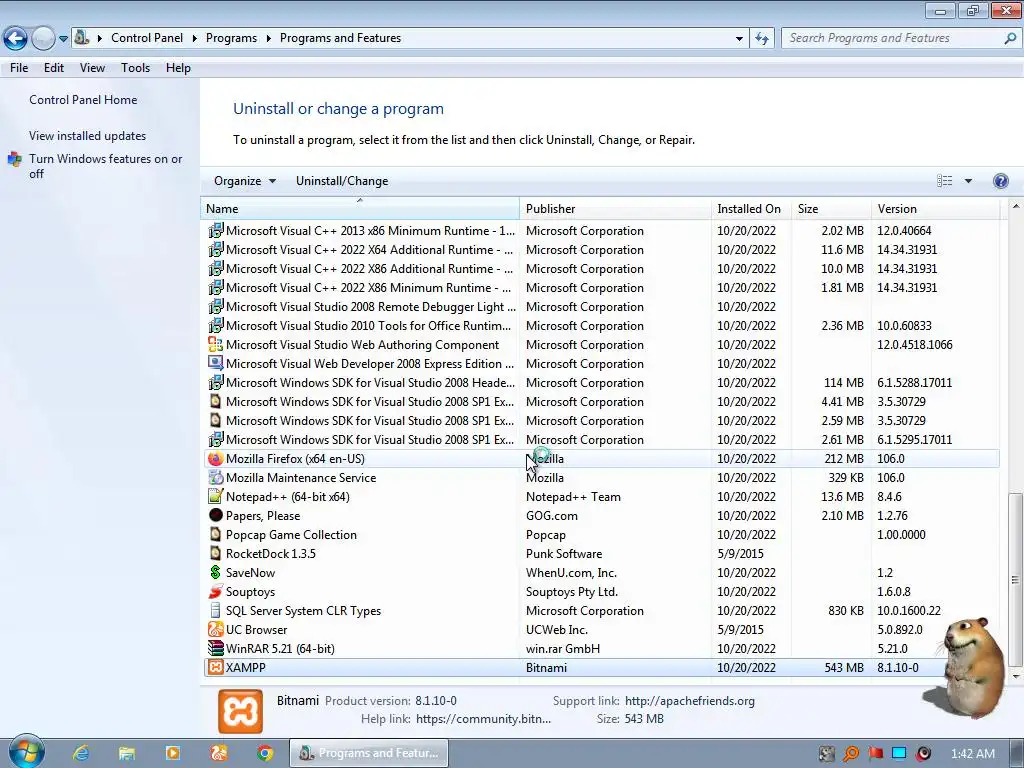
Task: Expand the arrow after Programs breadcrumb
Action: pos(268,39)
